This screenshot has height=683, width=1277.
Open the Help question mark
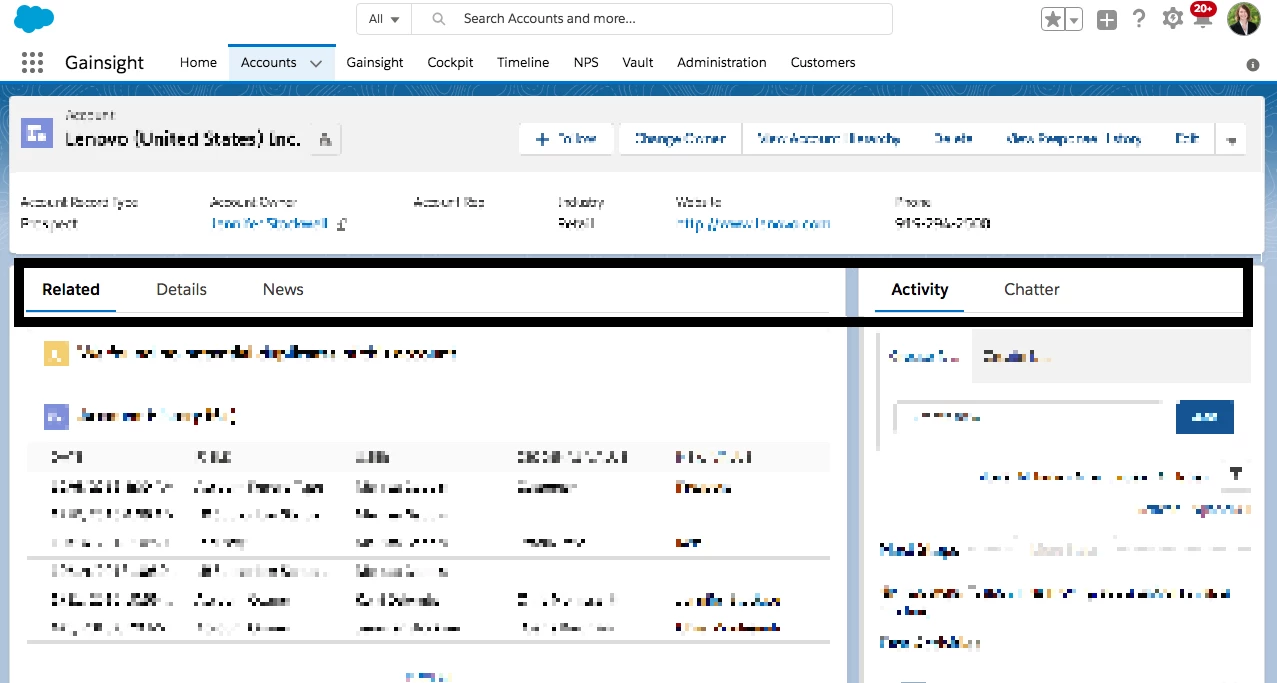click(x=1139, y=18)
